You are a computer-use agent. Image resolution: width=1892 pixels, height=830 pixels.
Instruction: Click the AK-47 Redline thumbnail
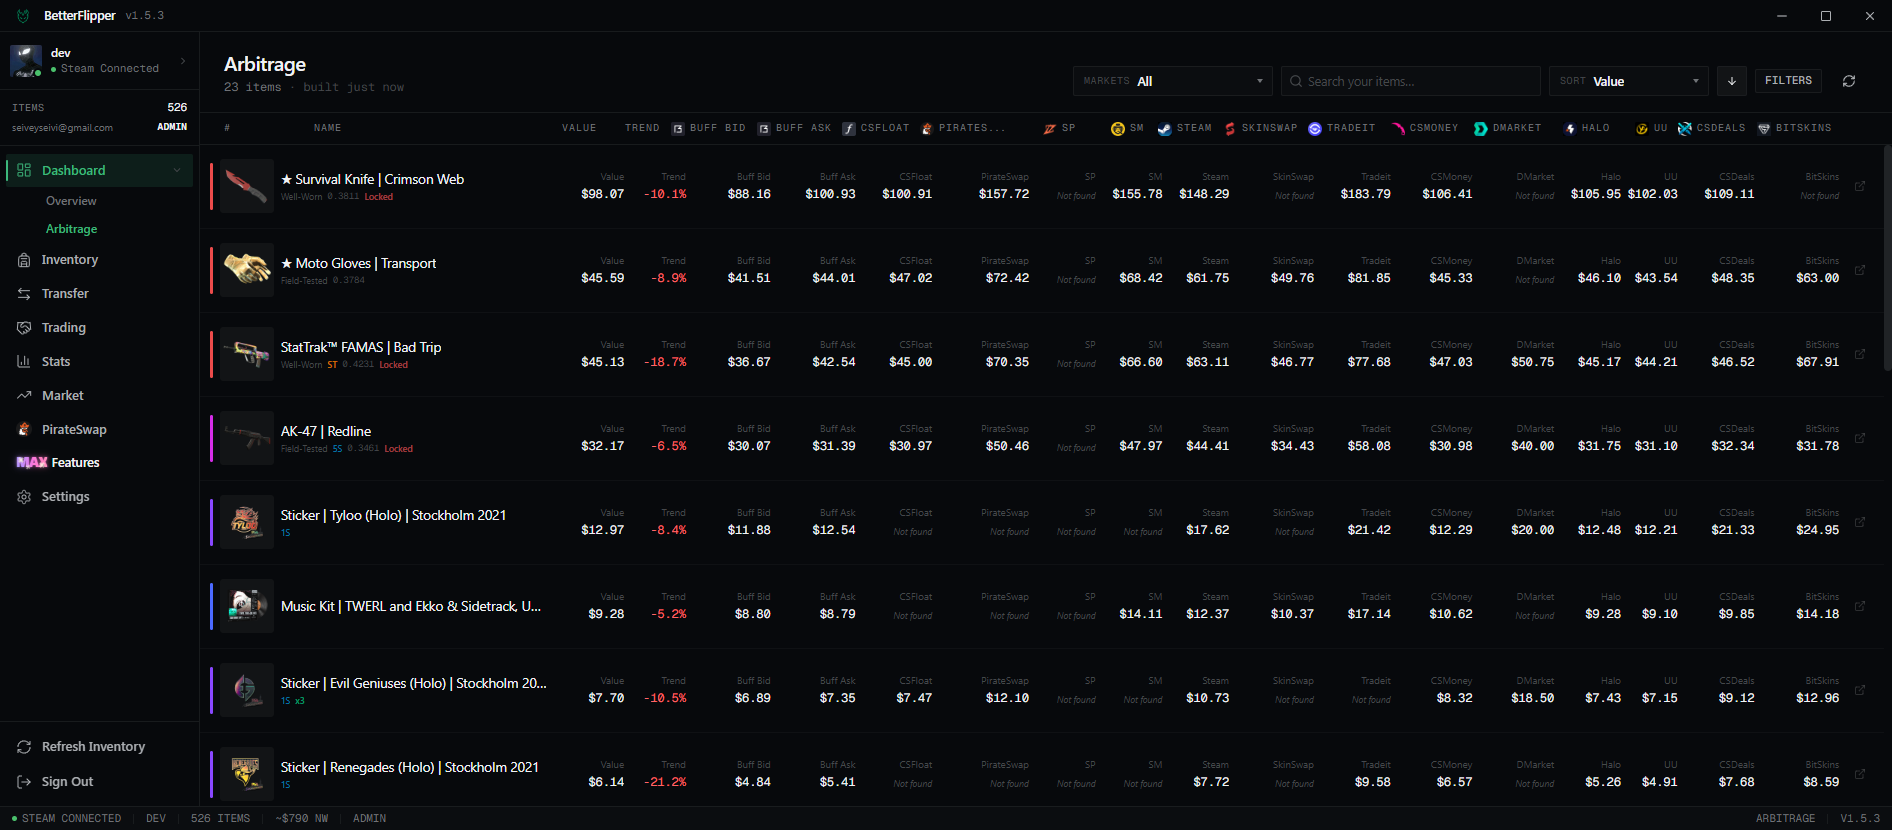click(x=247, y=438)
